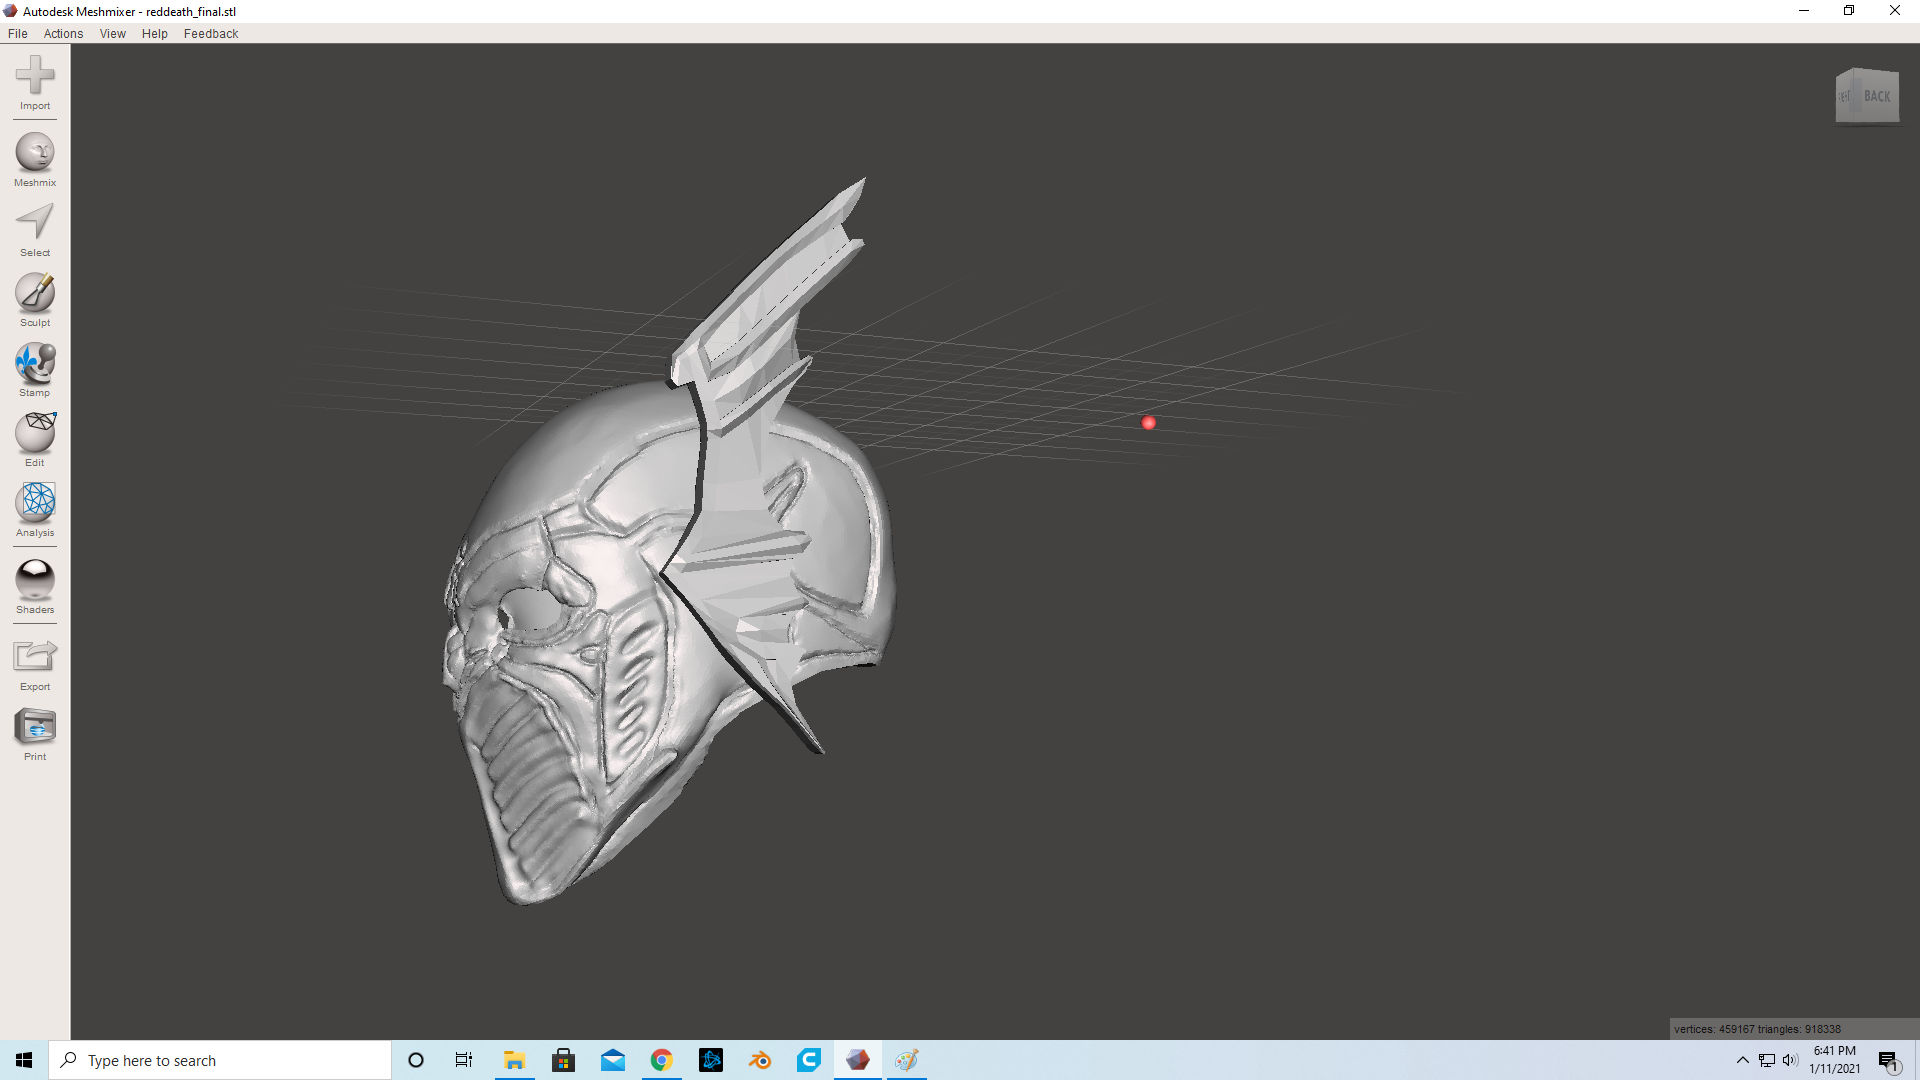Click the Import tool icon
Screen dimensions: 1920x1080
click(x=35, y=75)
